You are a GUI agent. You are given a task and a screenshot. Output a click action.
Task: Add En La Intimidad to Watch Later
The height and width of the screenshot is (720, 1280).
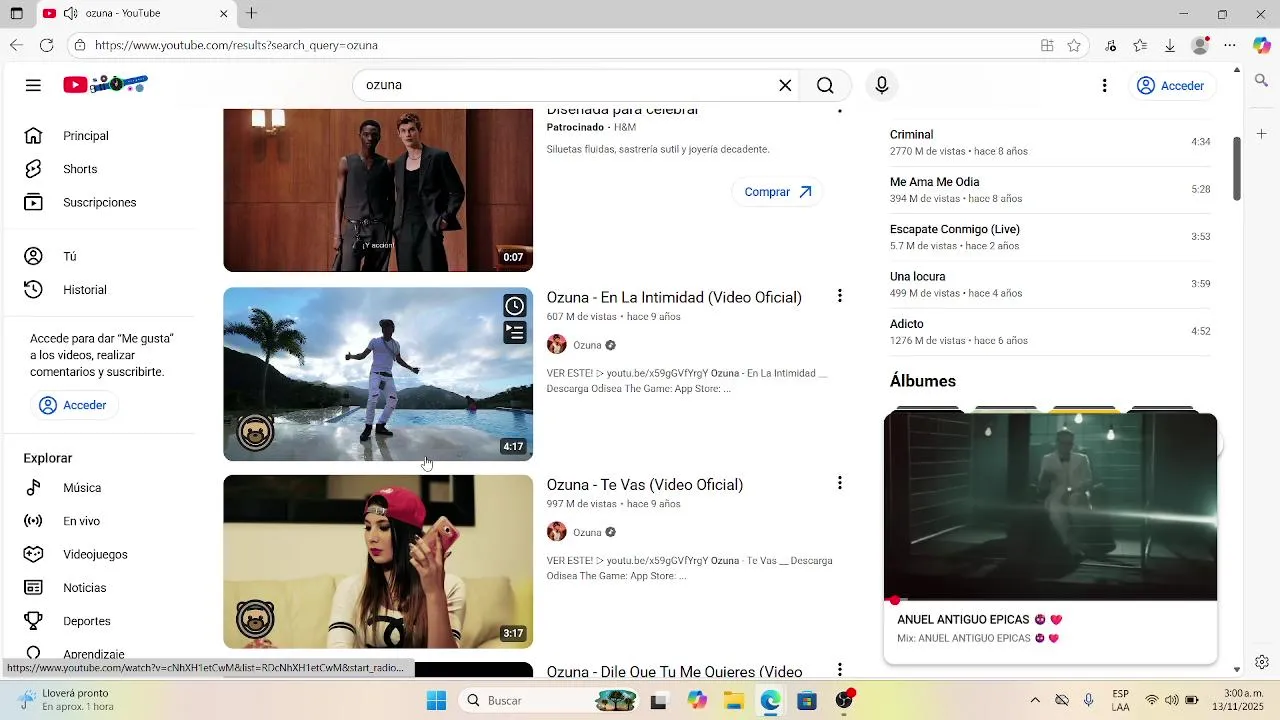coord(514,306)
